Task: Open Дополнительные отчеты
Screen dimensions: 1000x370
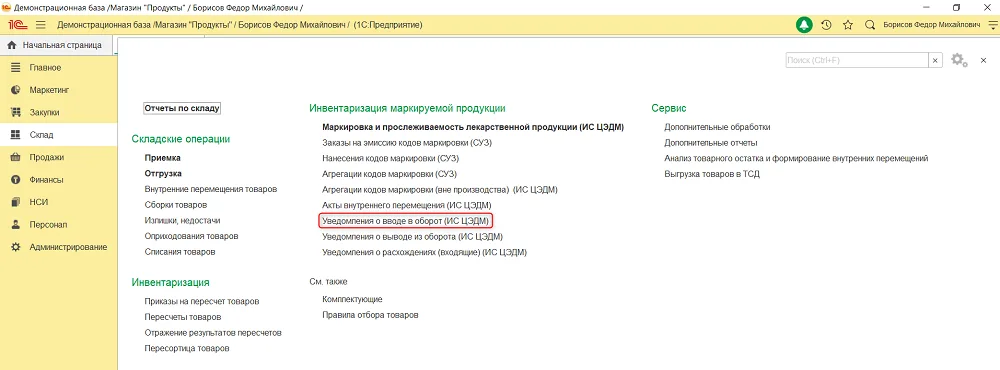Action: coord(711,142)
